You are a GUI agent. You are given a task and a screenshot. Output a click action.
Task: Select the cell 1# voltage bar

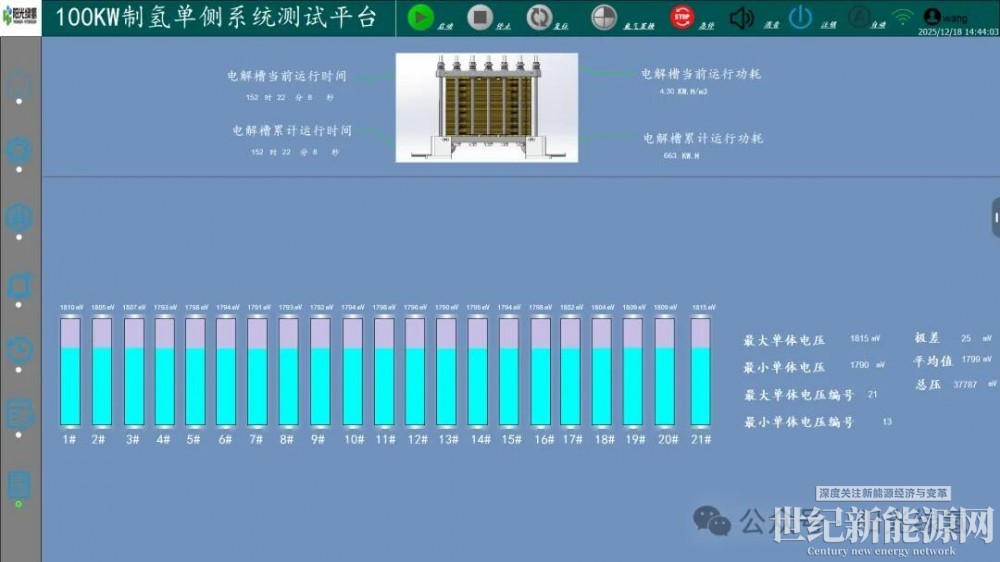(70, 371)
